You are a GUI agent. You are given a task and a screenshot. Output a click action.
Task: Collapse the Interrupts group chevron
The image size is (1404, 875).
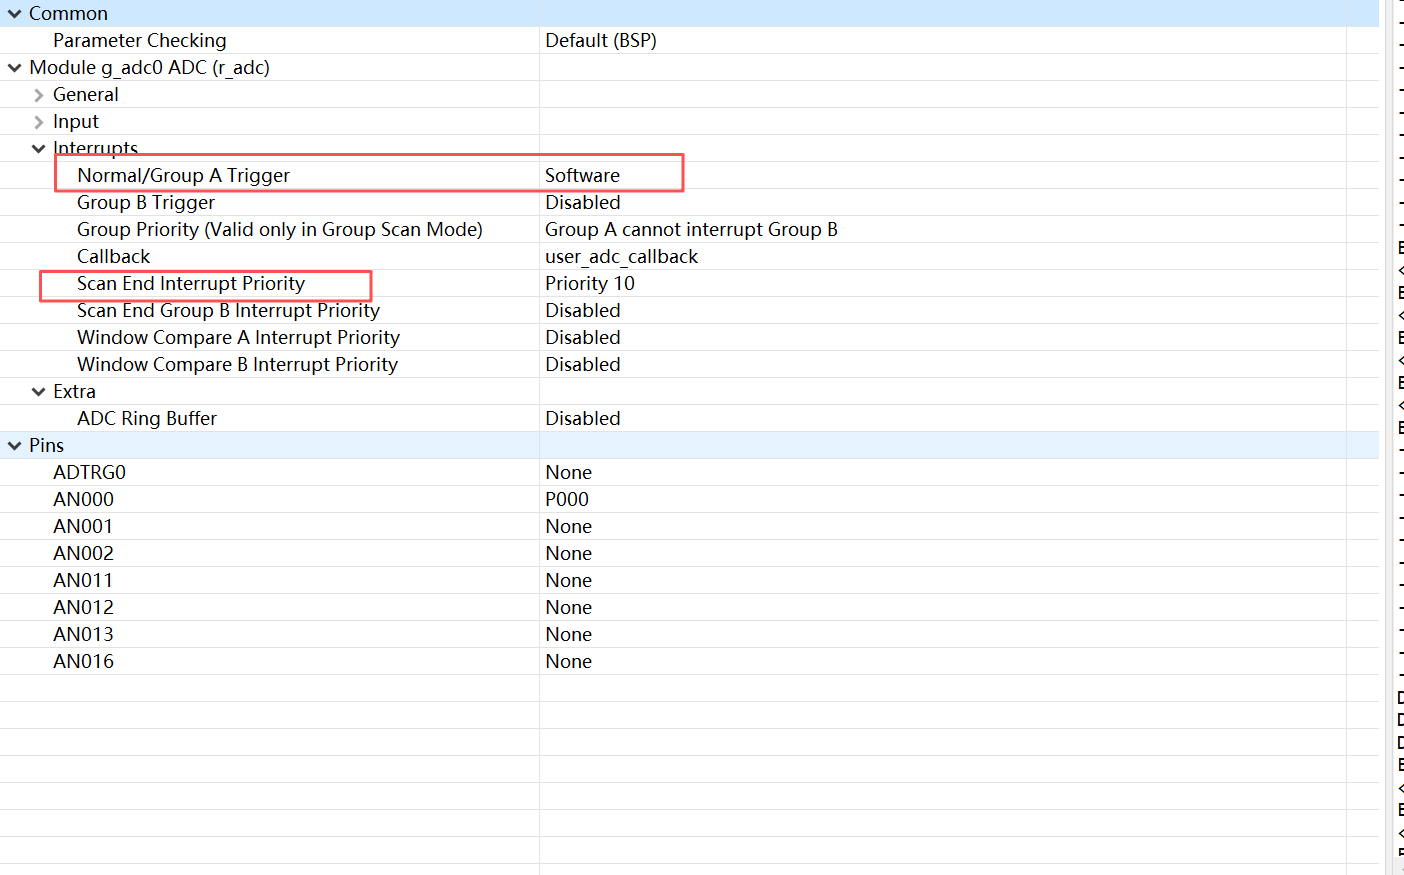(x=38, y=149)
